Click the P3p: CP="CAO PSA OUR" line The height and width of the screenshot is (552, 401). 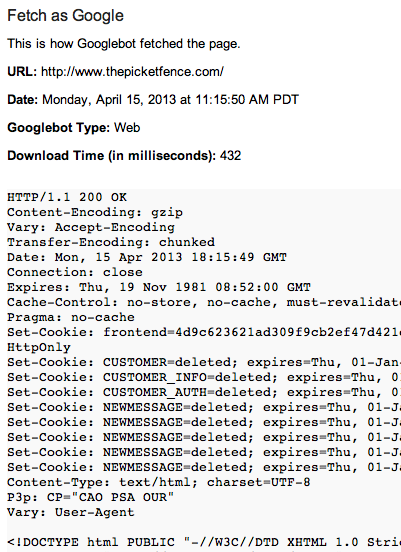91,497
